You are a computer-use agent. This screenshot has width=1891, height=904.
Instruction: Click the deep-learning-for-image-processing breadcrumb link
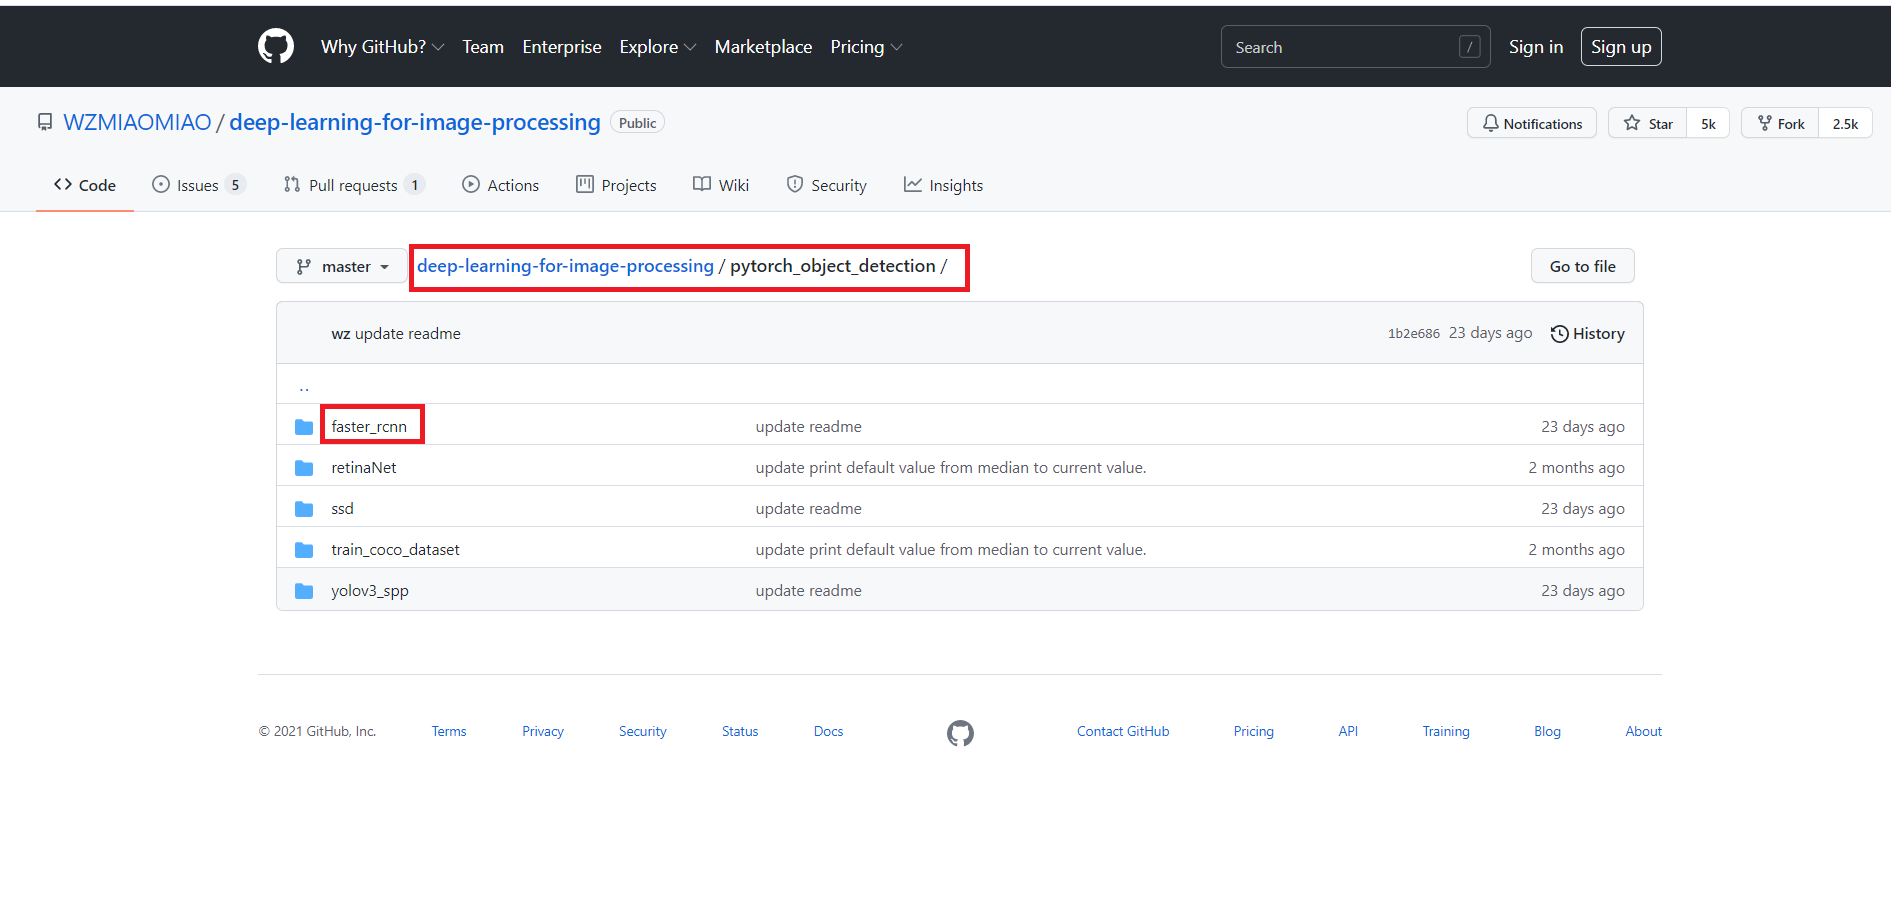point(565,266)
